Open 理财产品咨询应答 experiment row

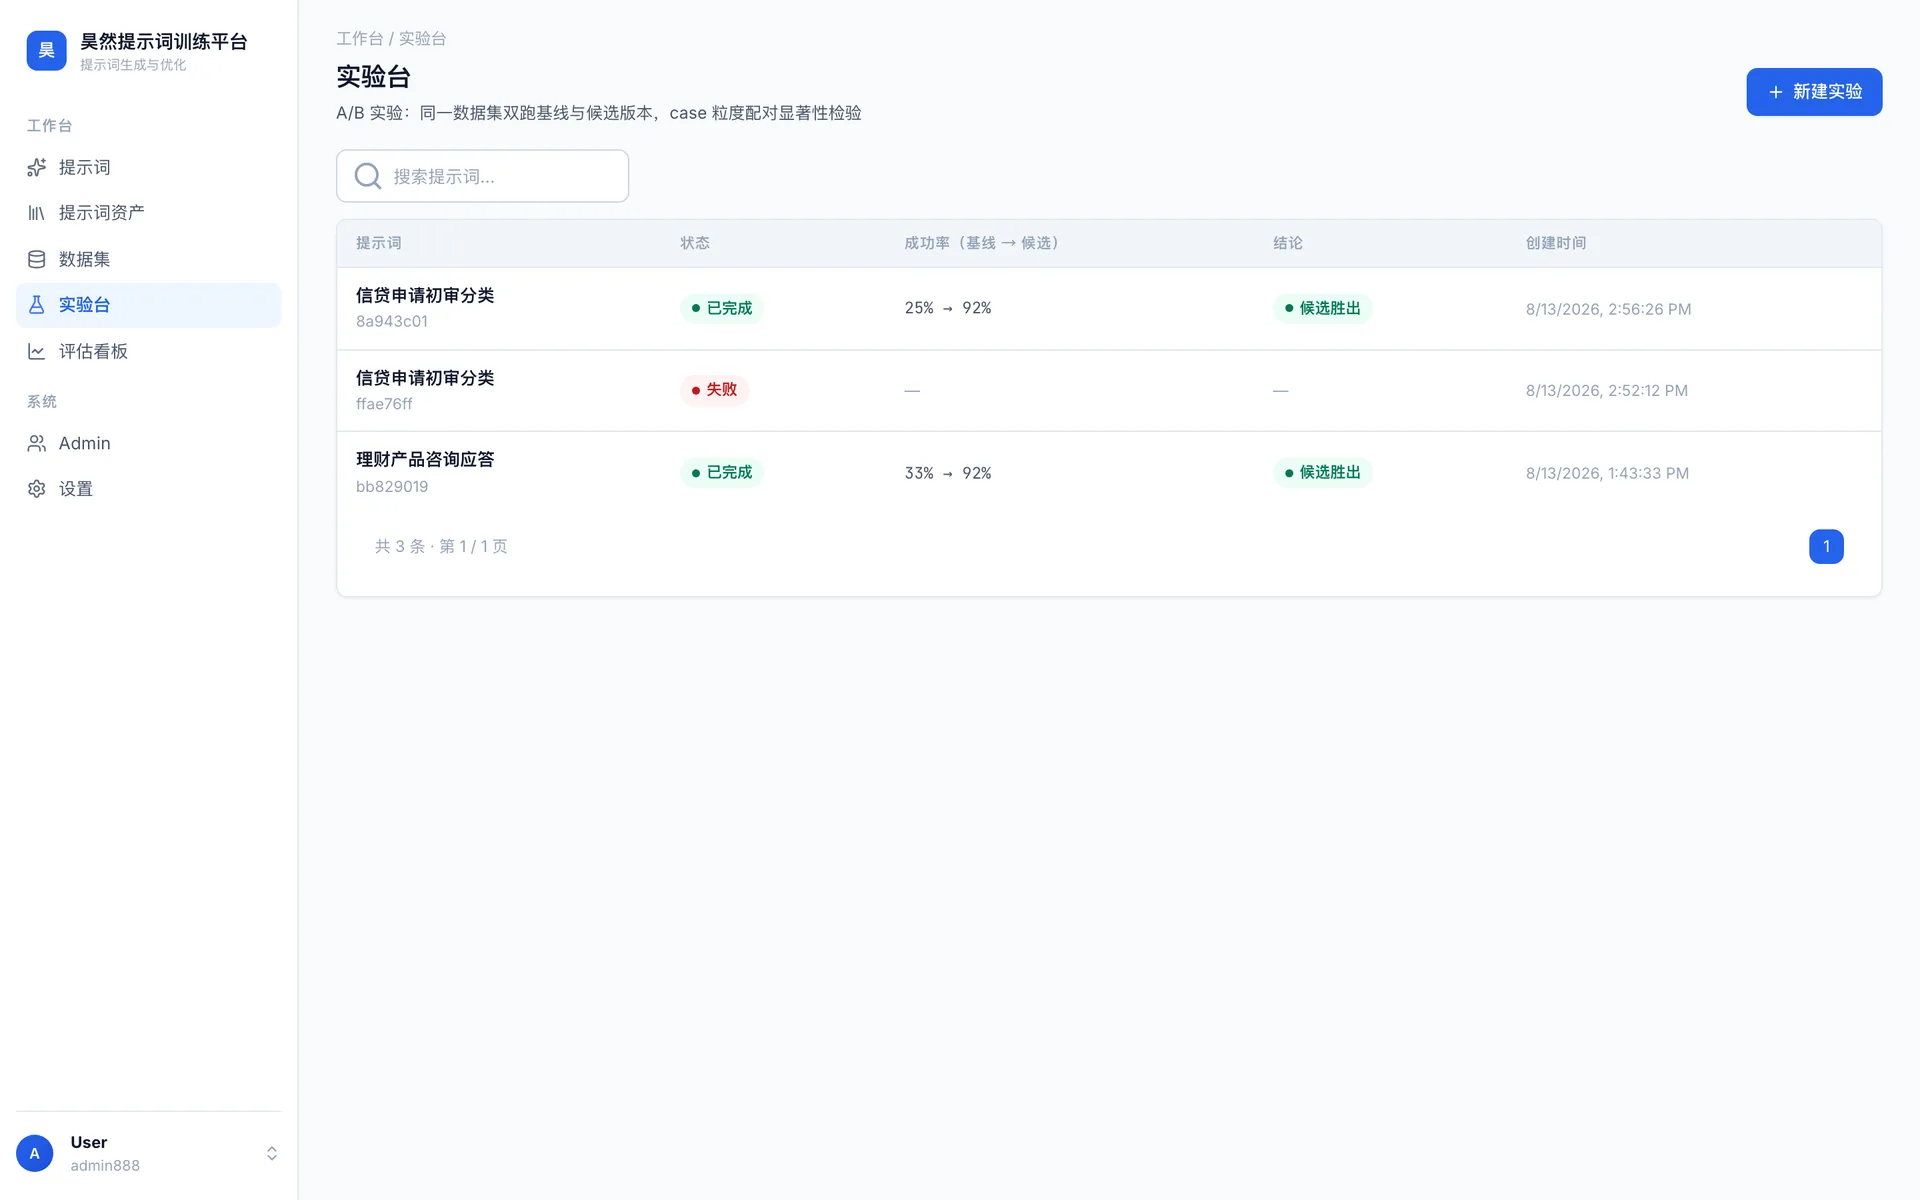1109,472
